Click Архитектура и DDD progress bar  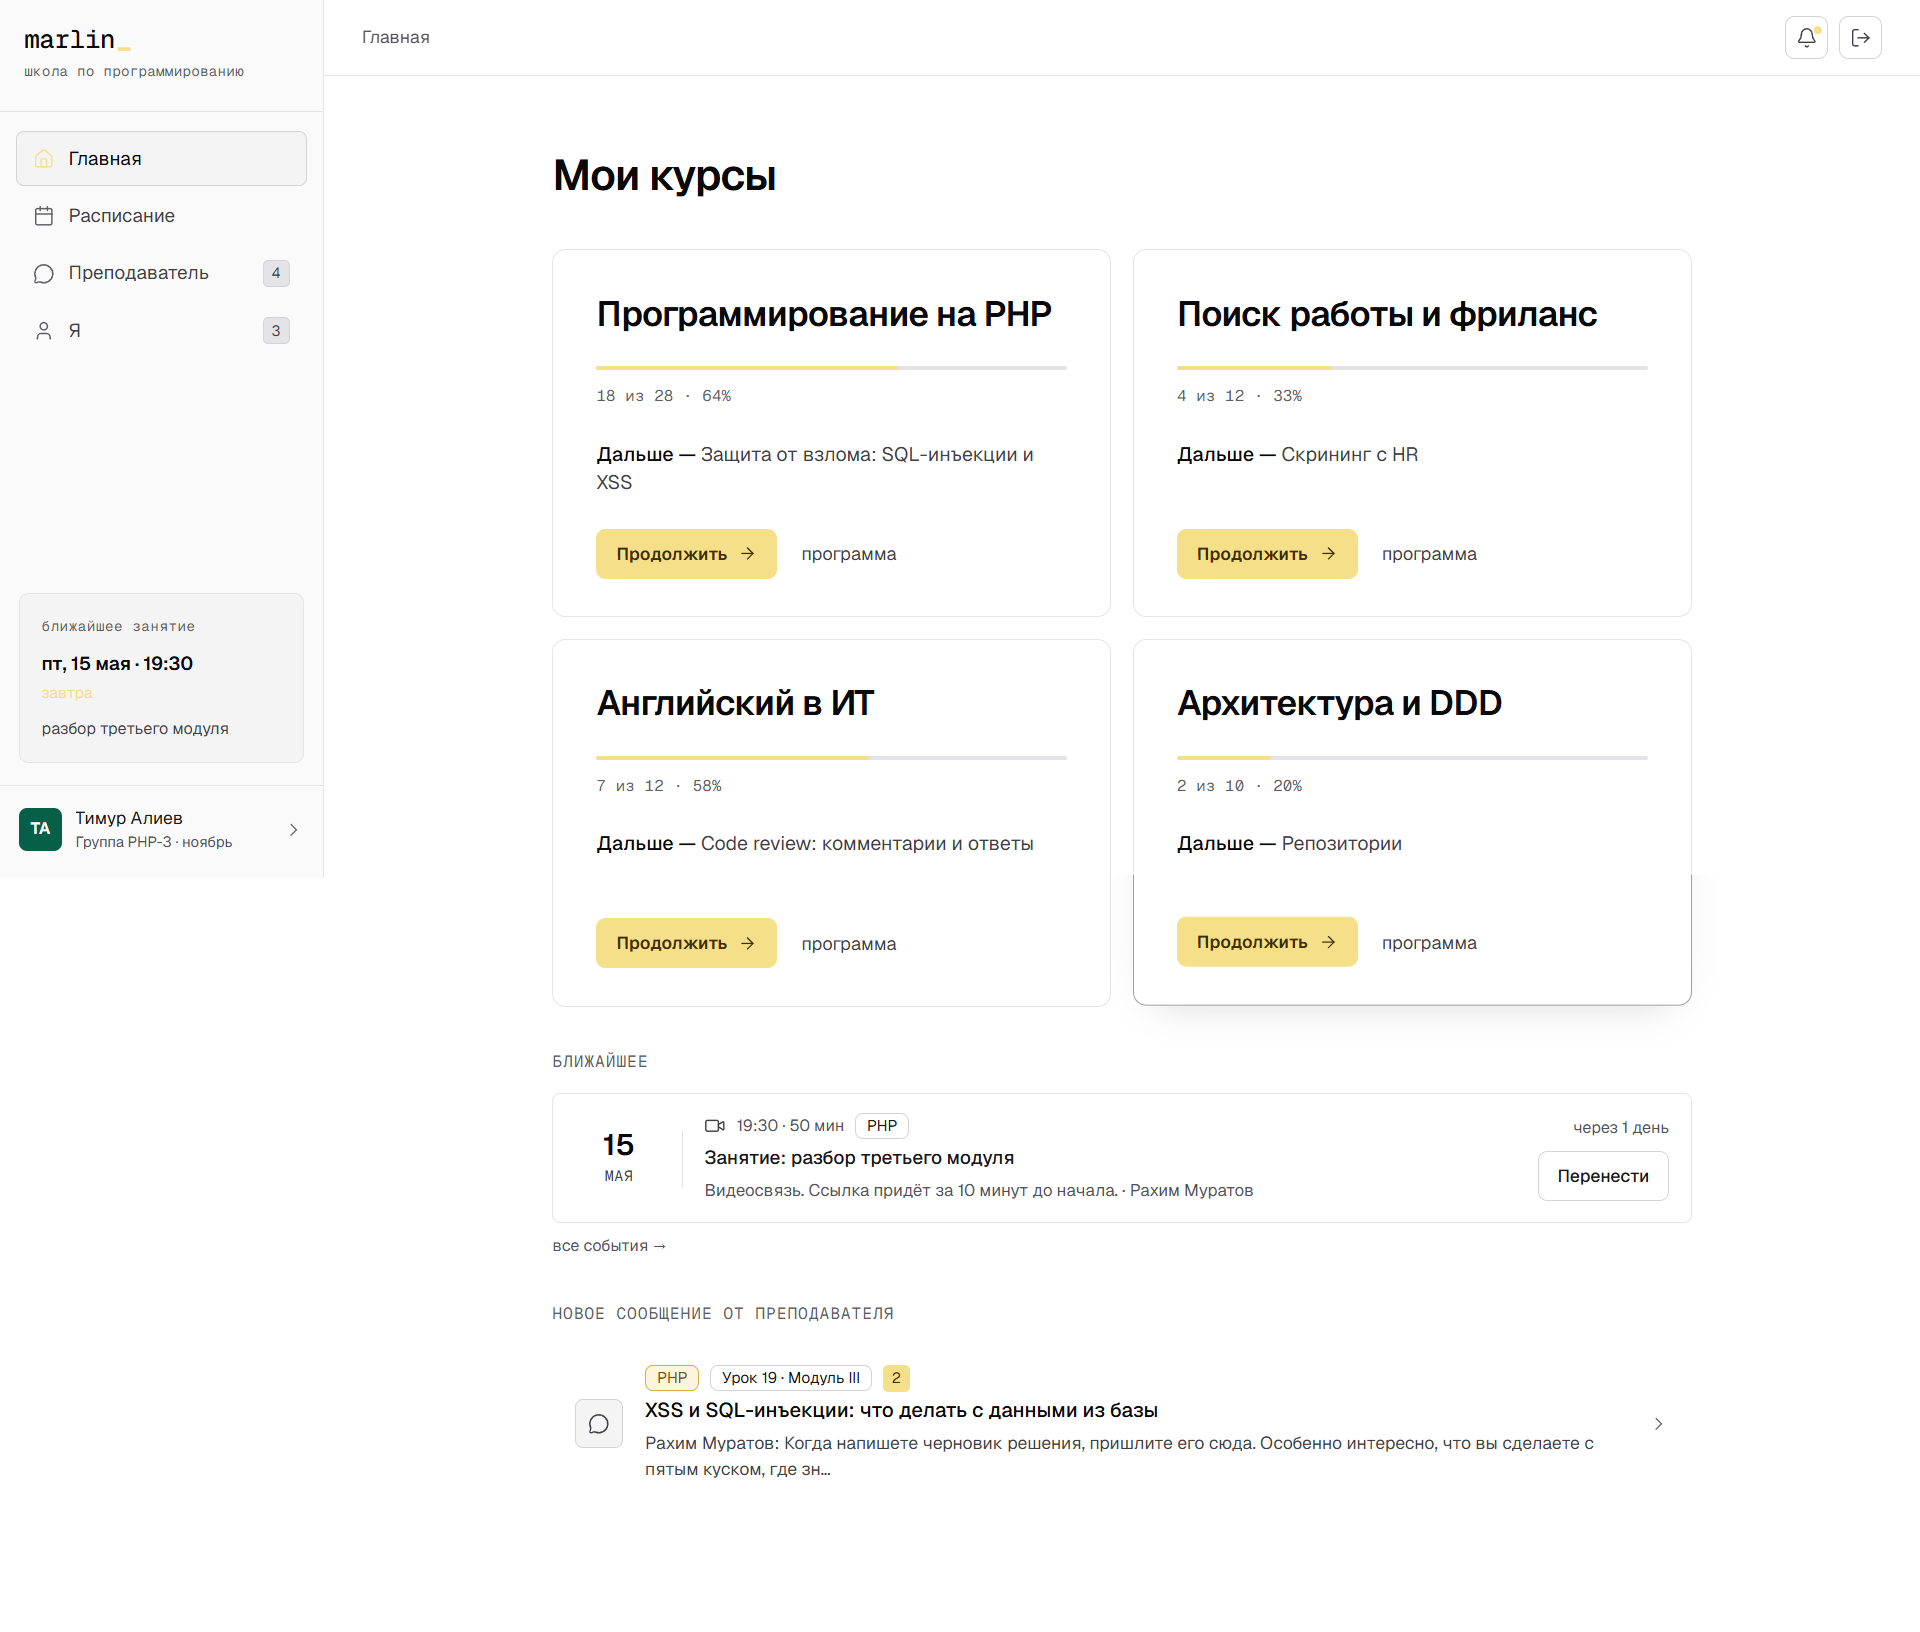click(1412, 758)
